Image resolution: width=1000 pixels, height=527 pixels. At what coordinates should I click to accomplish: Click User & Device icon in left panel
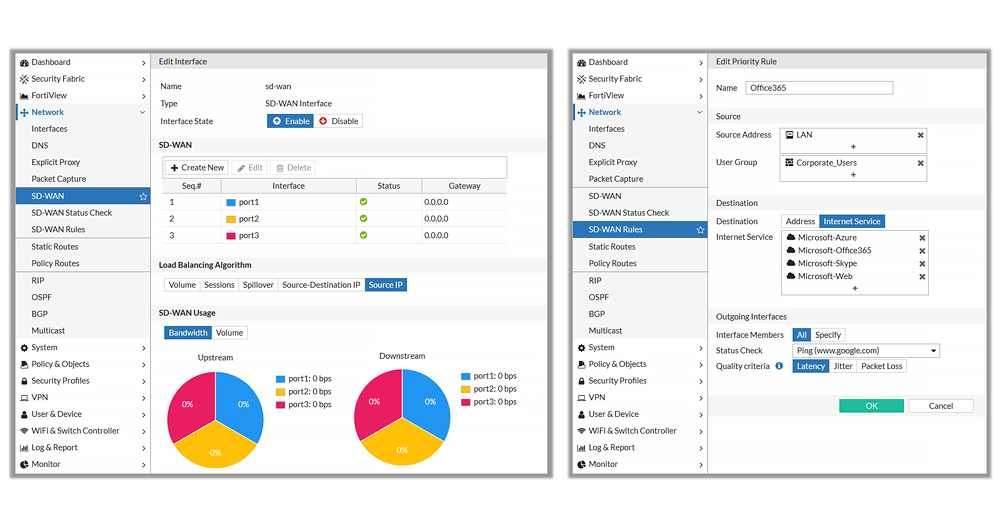point(24,414)
